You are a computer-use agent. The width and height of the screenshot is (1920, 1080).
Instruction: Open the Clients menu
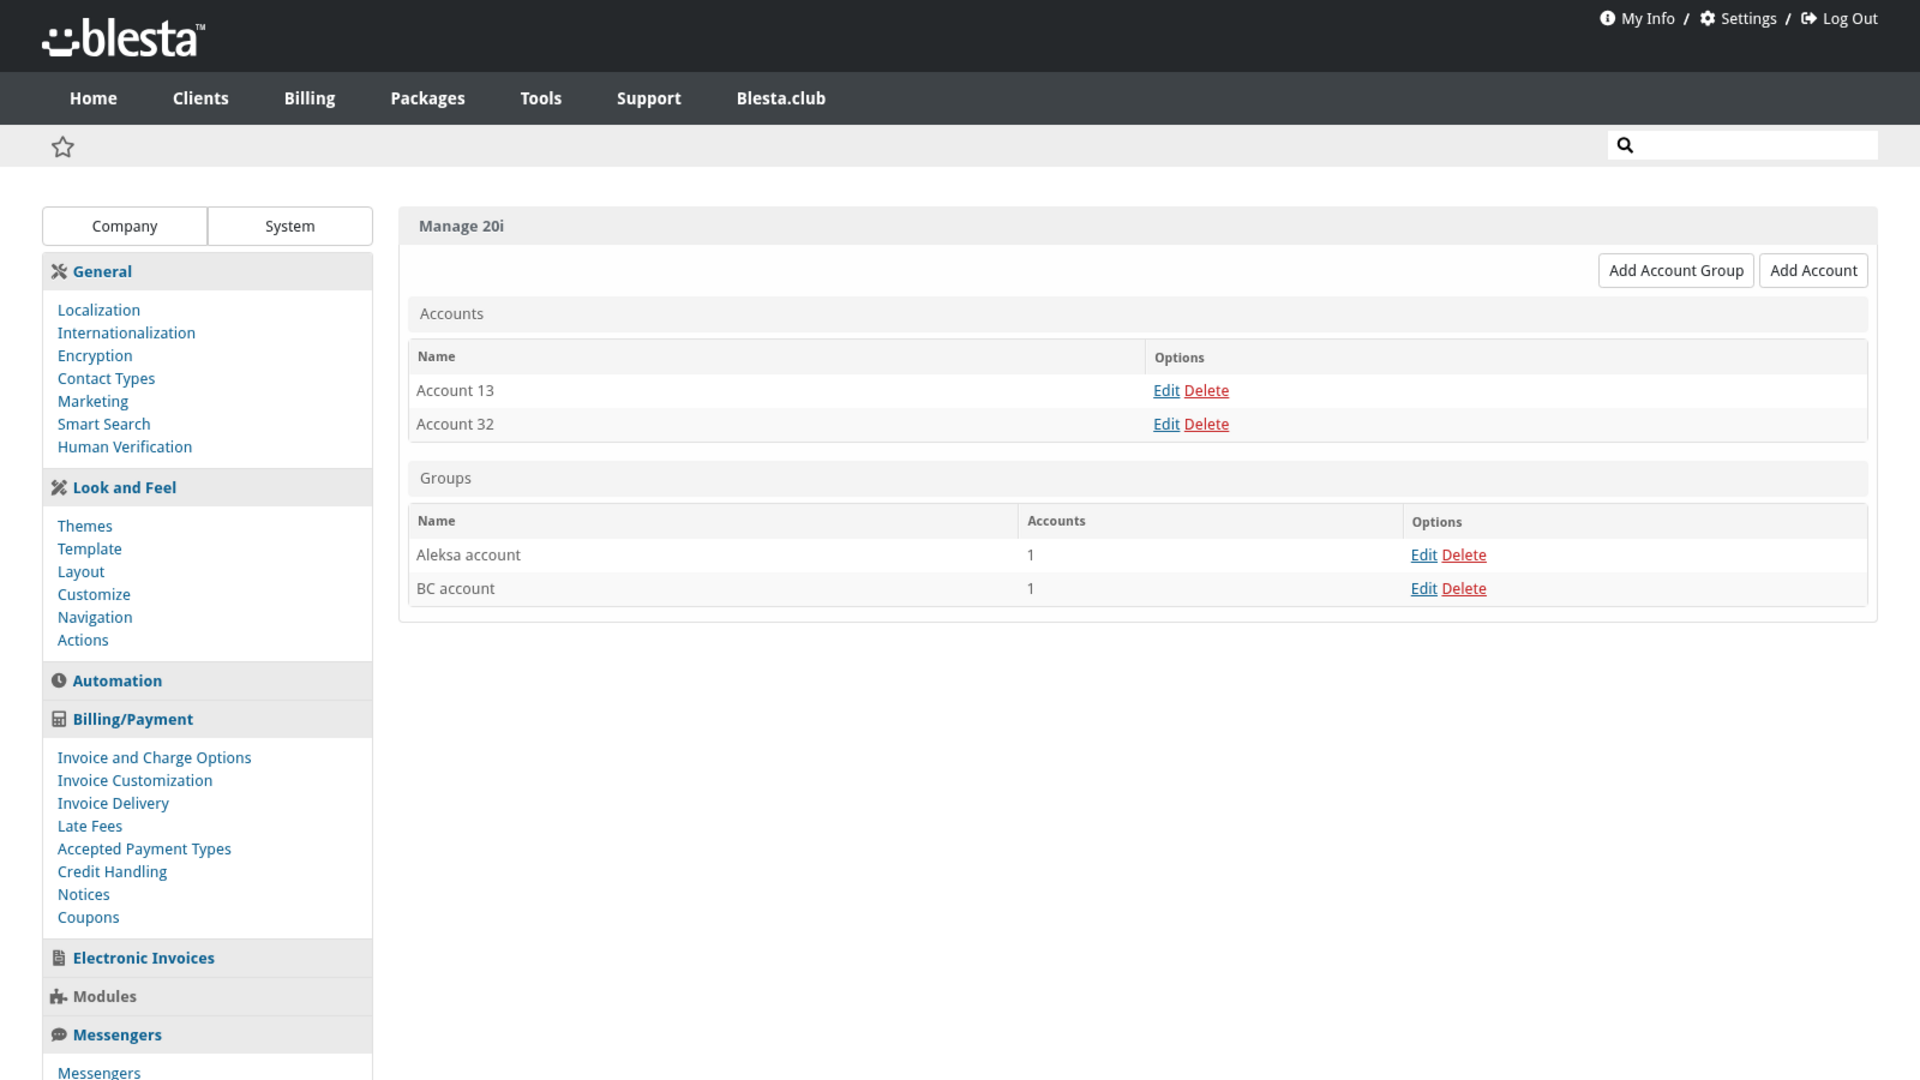pos(201,98)
